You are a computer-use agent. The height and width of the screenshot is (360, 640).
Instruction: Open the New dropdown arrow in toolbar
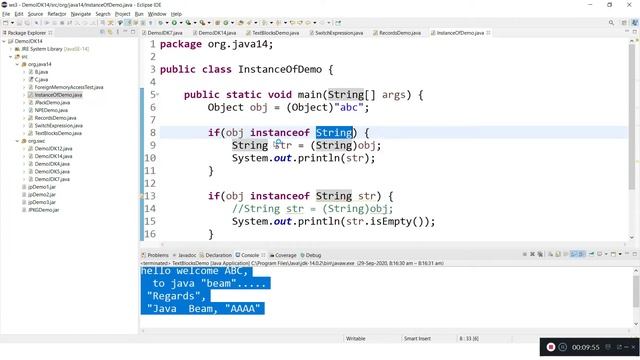coord(12,23)
